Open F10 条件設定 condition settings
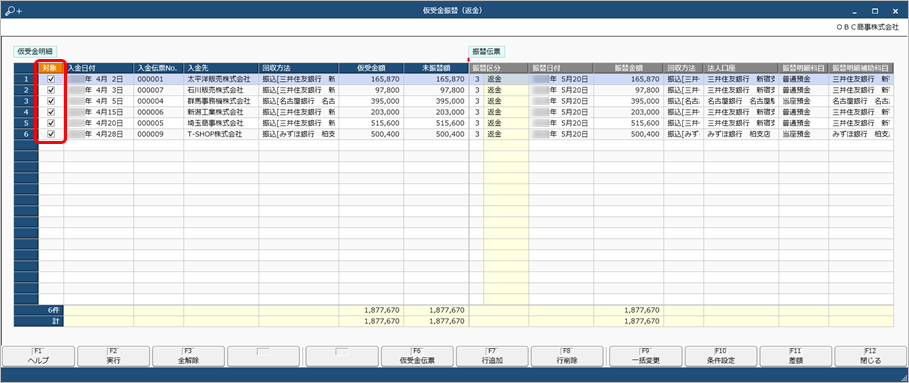 click(721, 356)
